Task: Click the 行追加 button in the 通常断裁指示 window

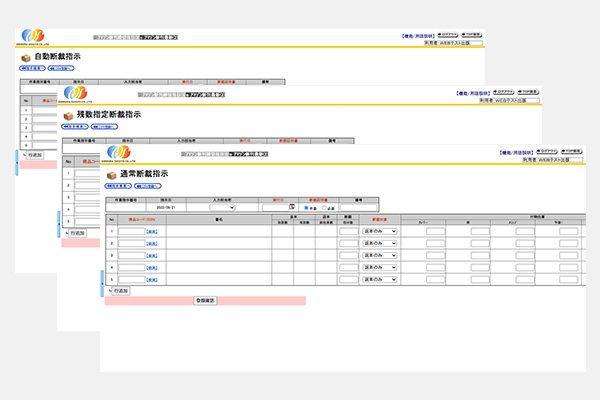Action: point(121,291)
